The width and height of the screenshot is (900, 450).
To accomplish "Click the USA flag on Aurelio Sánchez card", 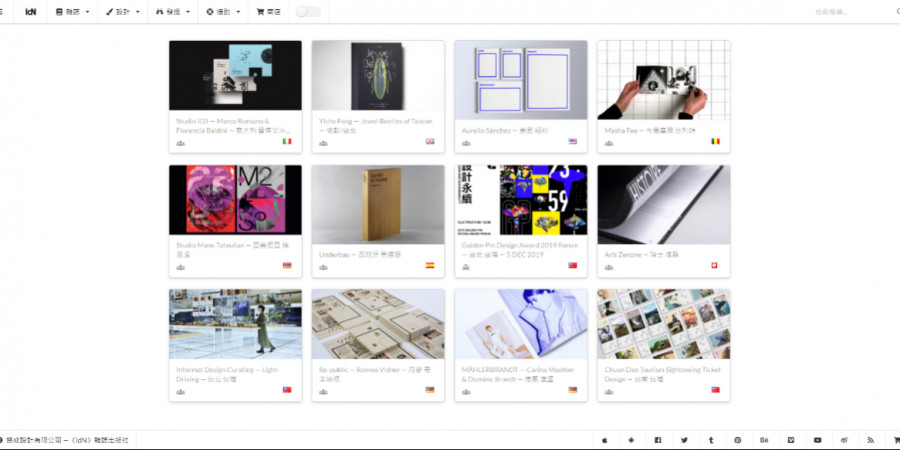I will tap(572, 141).
